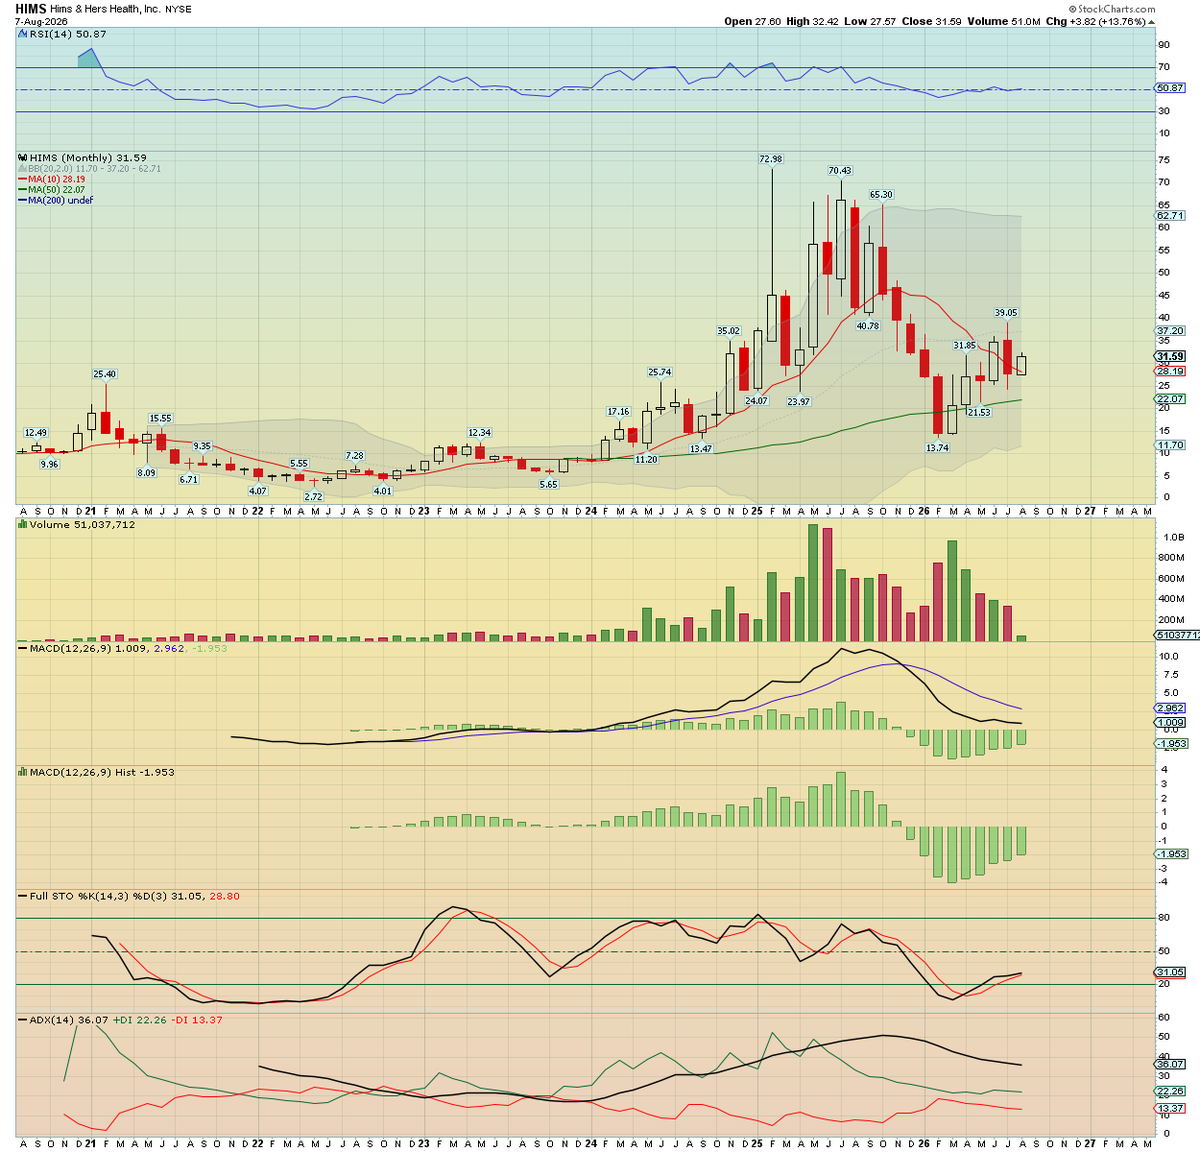This screenshot has height=1152, width=1200.
Task: Click the icon beside ADX(14) label
Action: pyautogui.click(x=22, y=1020)
